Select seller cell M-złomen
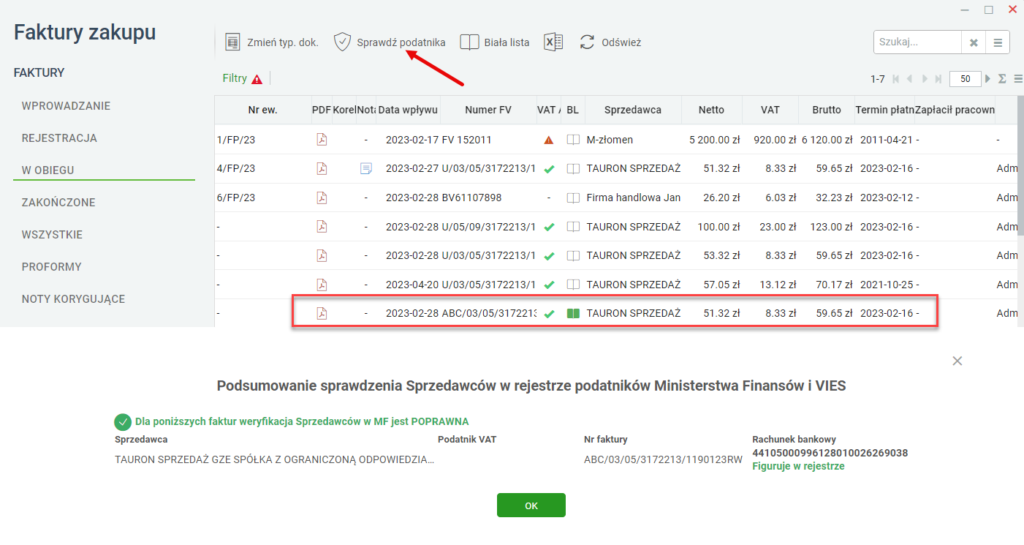Screen dimensions: 1024x545 [x=609, y=140]
